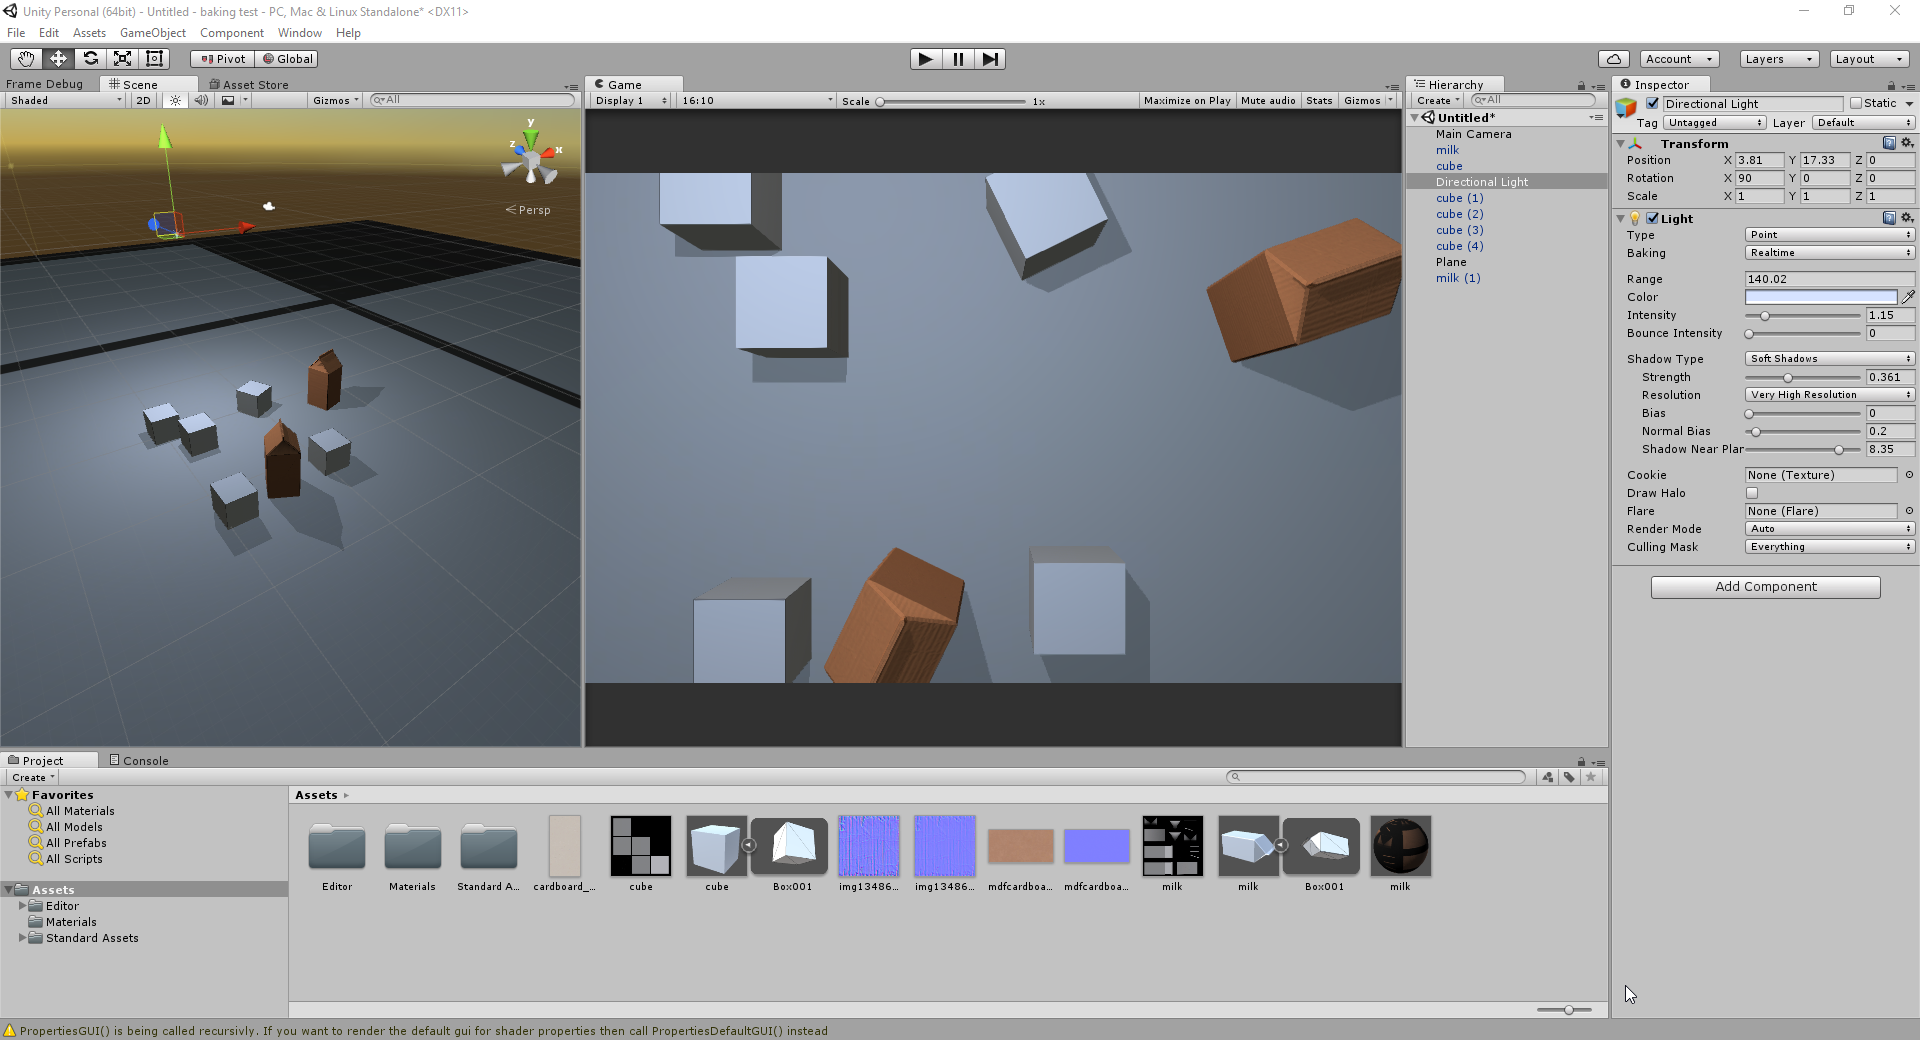Open the File menu
The image size is (1920, 1040).
click(16, 33)
